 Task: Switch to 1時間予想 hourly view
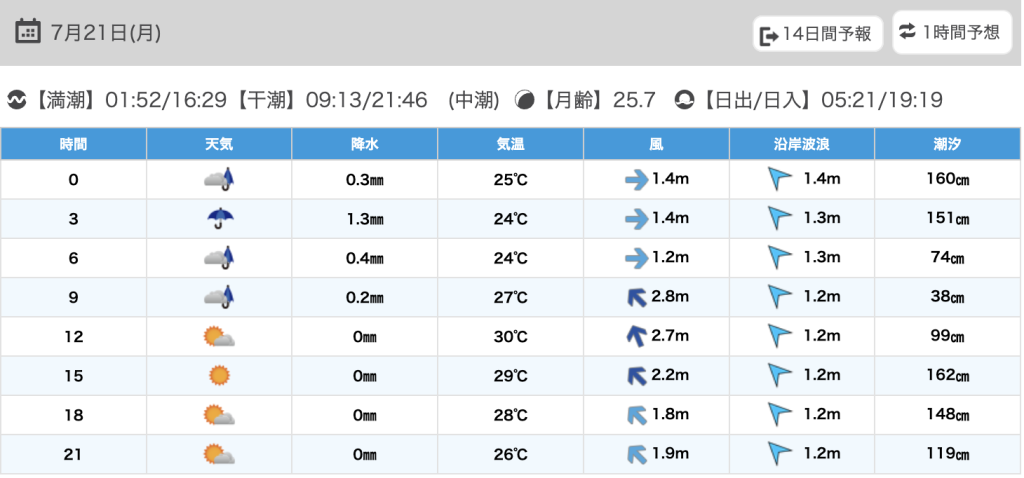(x=950, y=32)
